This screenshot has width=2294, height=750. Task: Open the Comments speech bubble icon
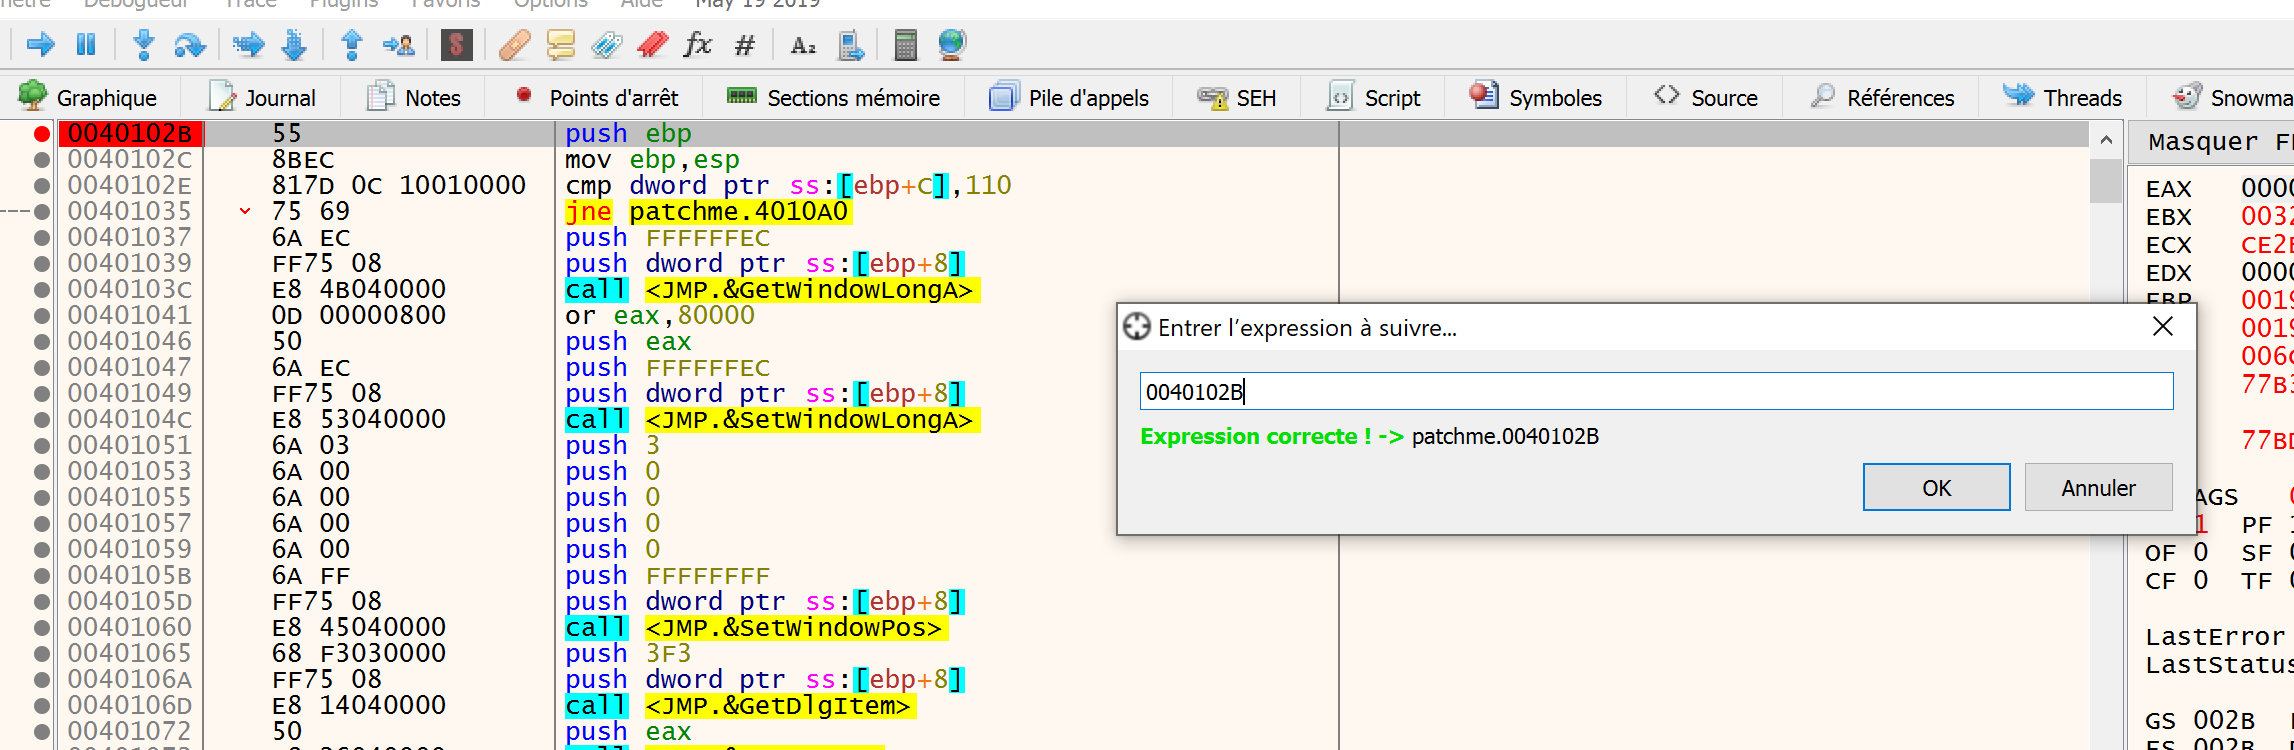[x=561, y=44]
